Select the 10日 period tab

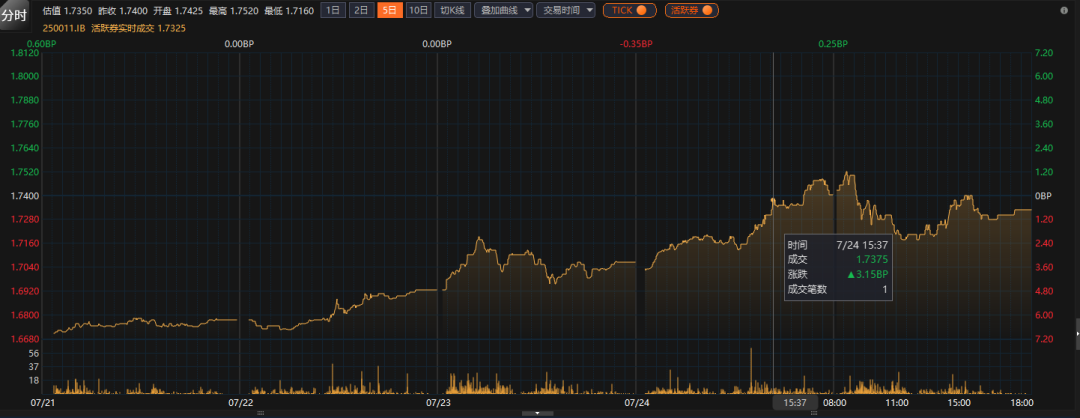[419, 10]
